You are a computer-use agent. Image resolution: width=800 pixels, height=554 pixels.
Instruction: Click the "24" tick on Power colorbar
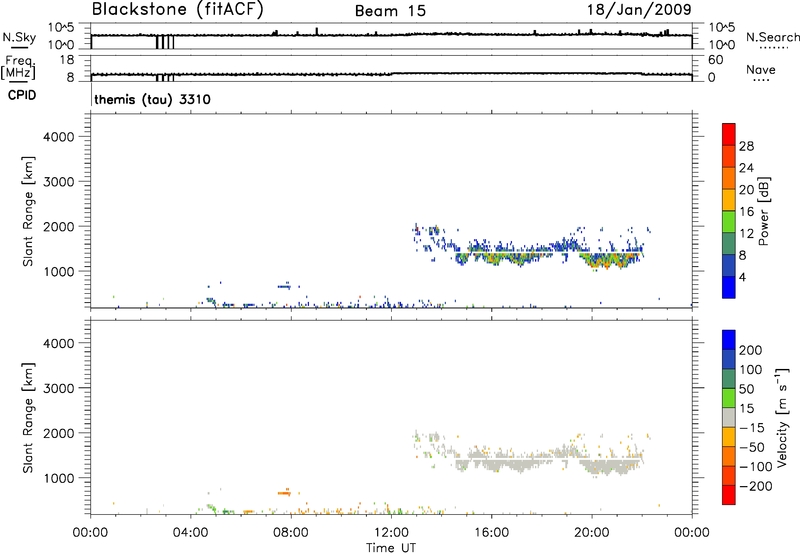point(746,168)
